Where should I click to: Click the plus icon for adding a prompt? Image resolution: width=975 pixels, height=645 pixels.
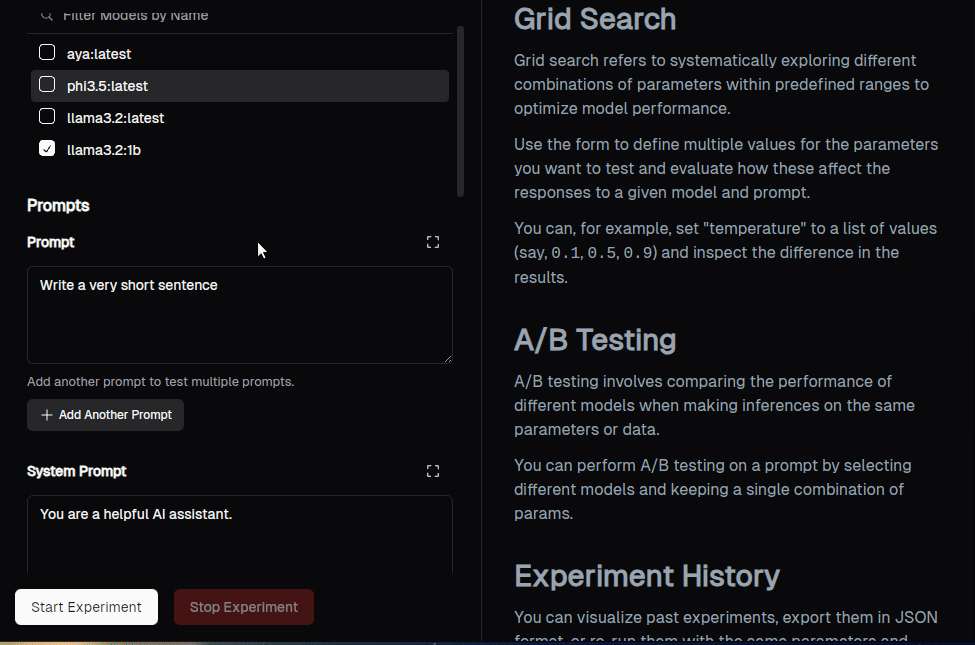pyautogui.click(x=46, y=415)
